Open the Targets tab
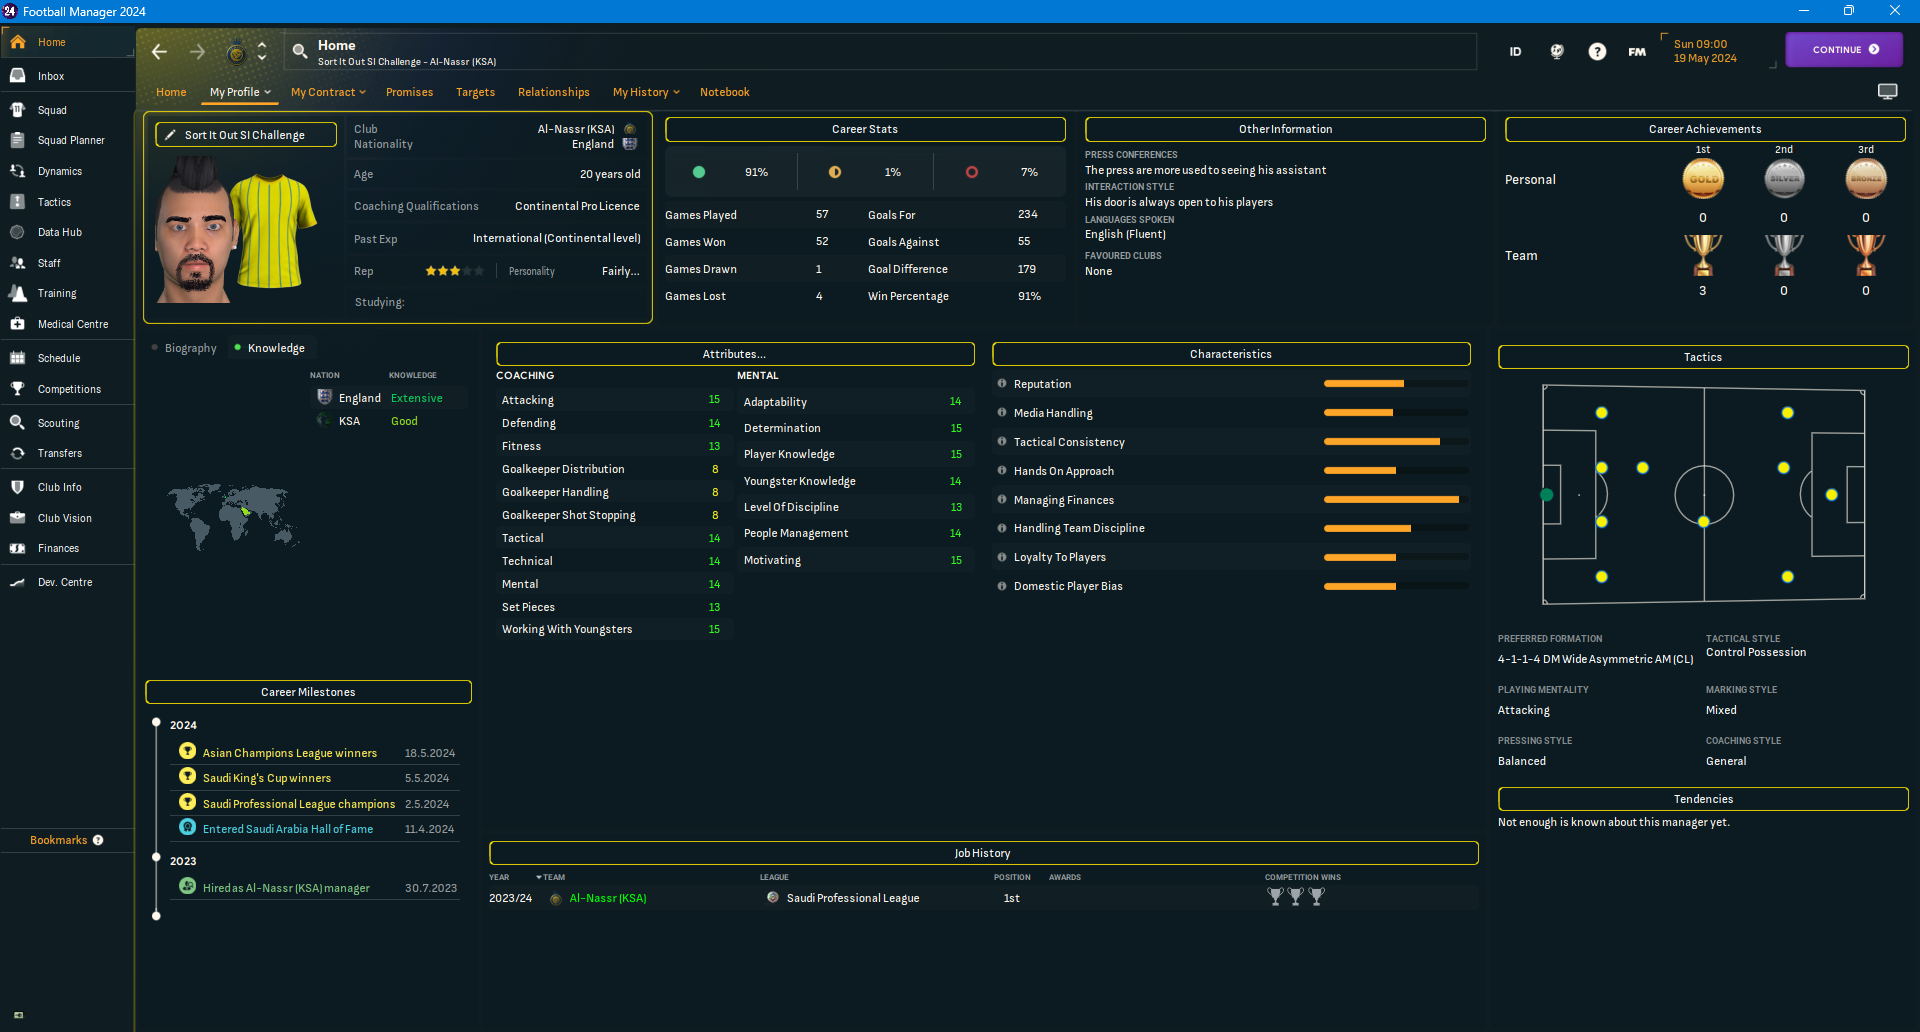1920x1032 pixels. (476, 93)
